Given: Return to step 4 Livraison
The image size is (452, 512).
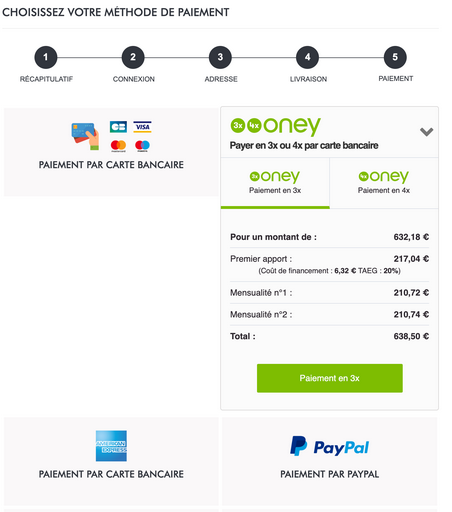Looking at the screenshot, I should [x=307, y=57].
